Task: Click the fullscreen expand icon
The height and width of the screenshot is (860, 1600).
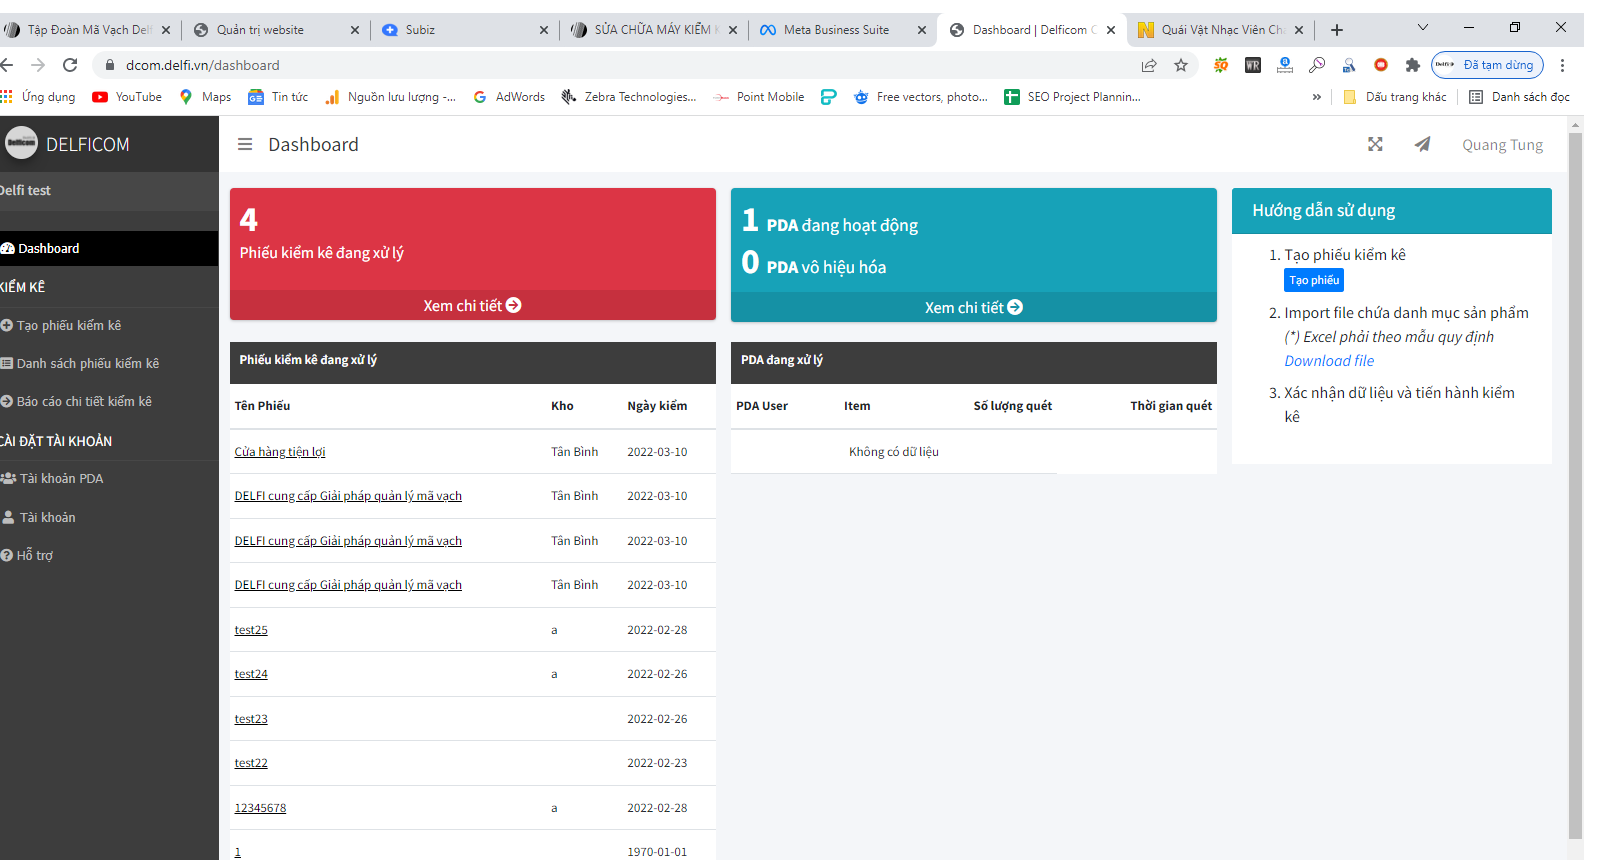Action: point(1375,145)
